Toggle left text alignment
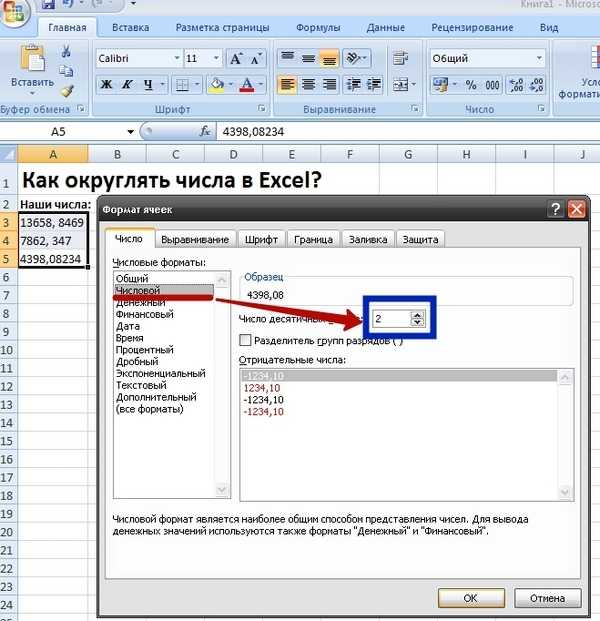The height and width of the screenshot is (621, 600). 287,84
